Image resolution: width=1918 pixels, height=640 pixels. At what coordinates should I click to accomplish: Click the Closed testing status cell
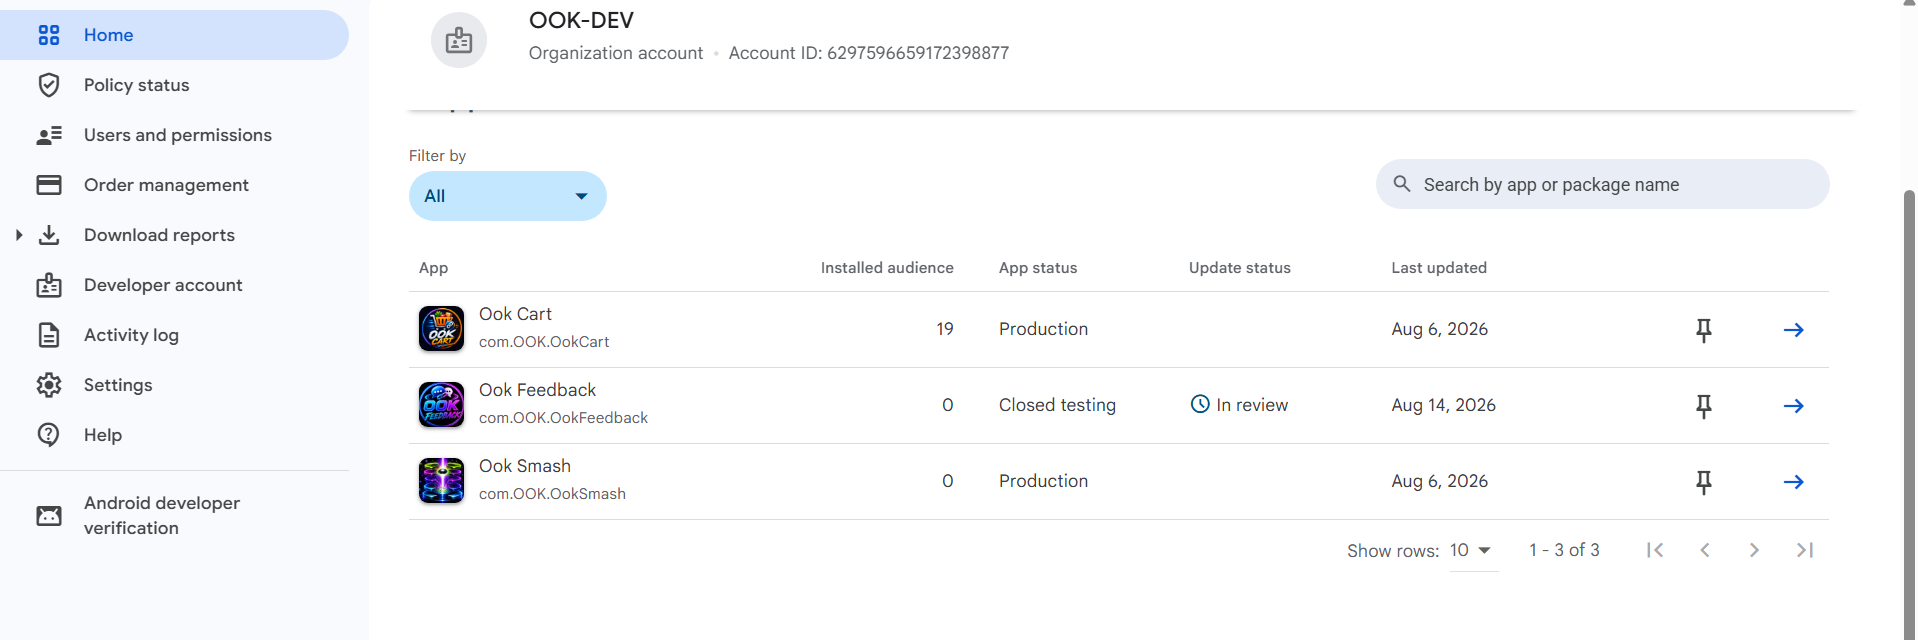click(x=1057, y=405)
